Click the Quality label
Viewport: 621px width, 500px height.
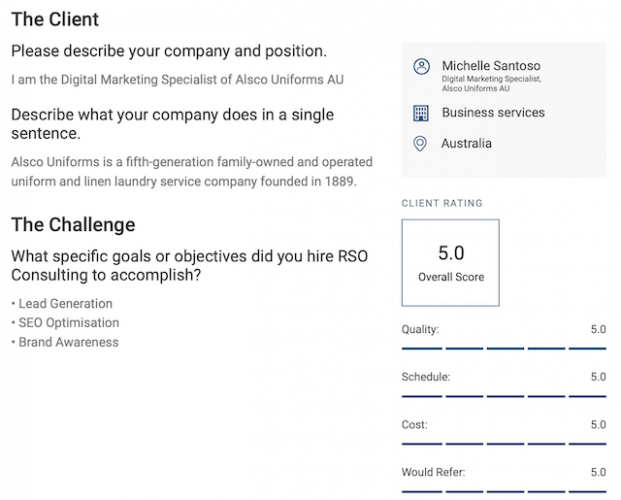pos(420,329)
